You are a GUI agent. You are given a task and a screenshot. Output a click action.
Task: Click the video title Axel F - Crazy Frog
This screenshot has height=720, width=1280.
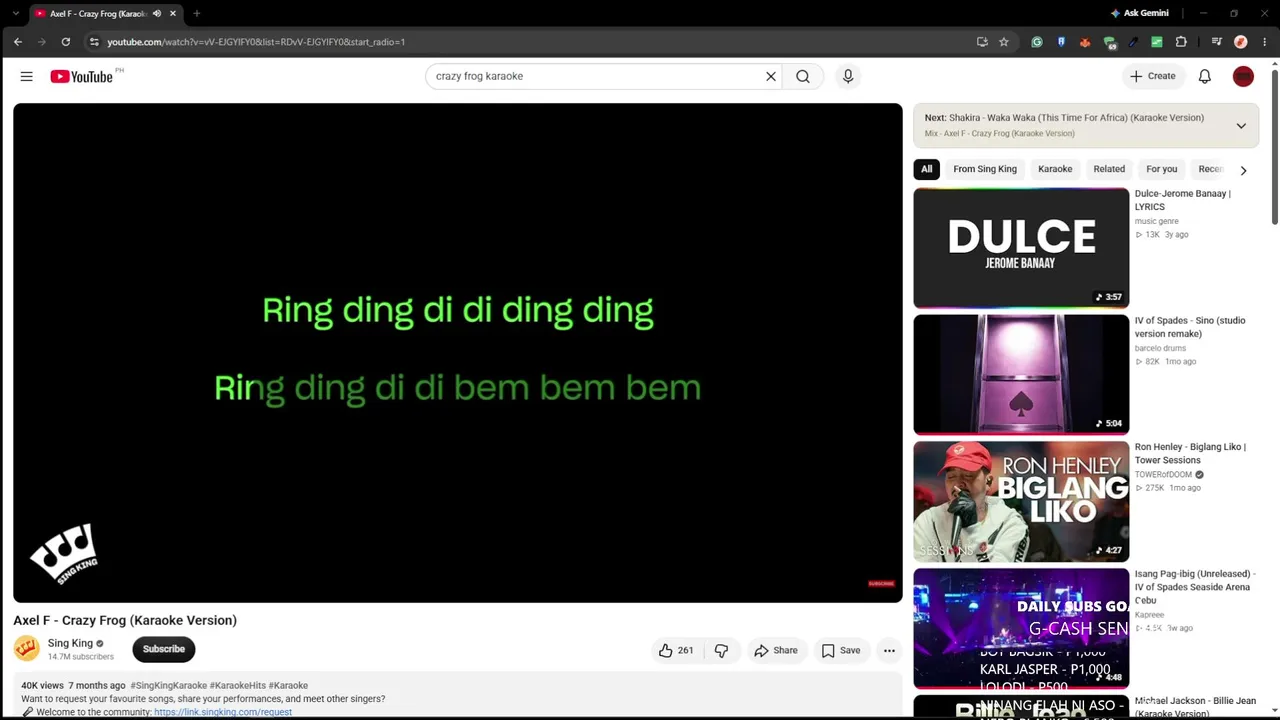pos(125,620)
